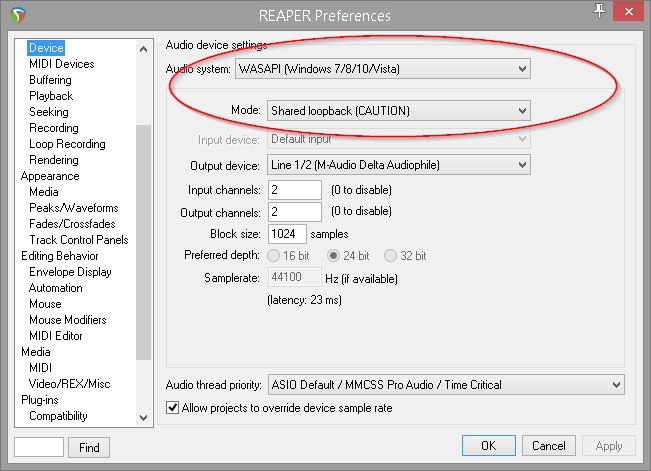Screen dimensions: 651x471
Task: Open Loop Recording settings
Action: click(67, 144)
